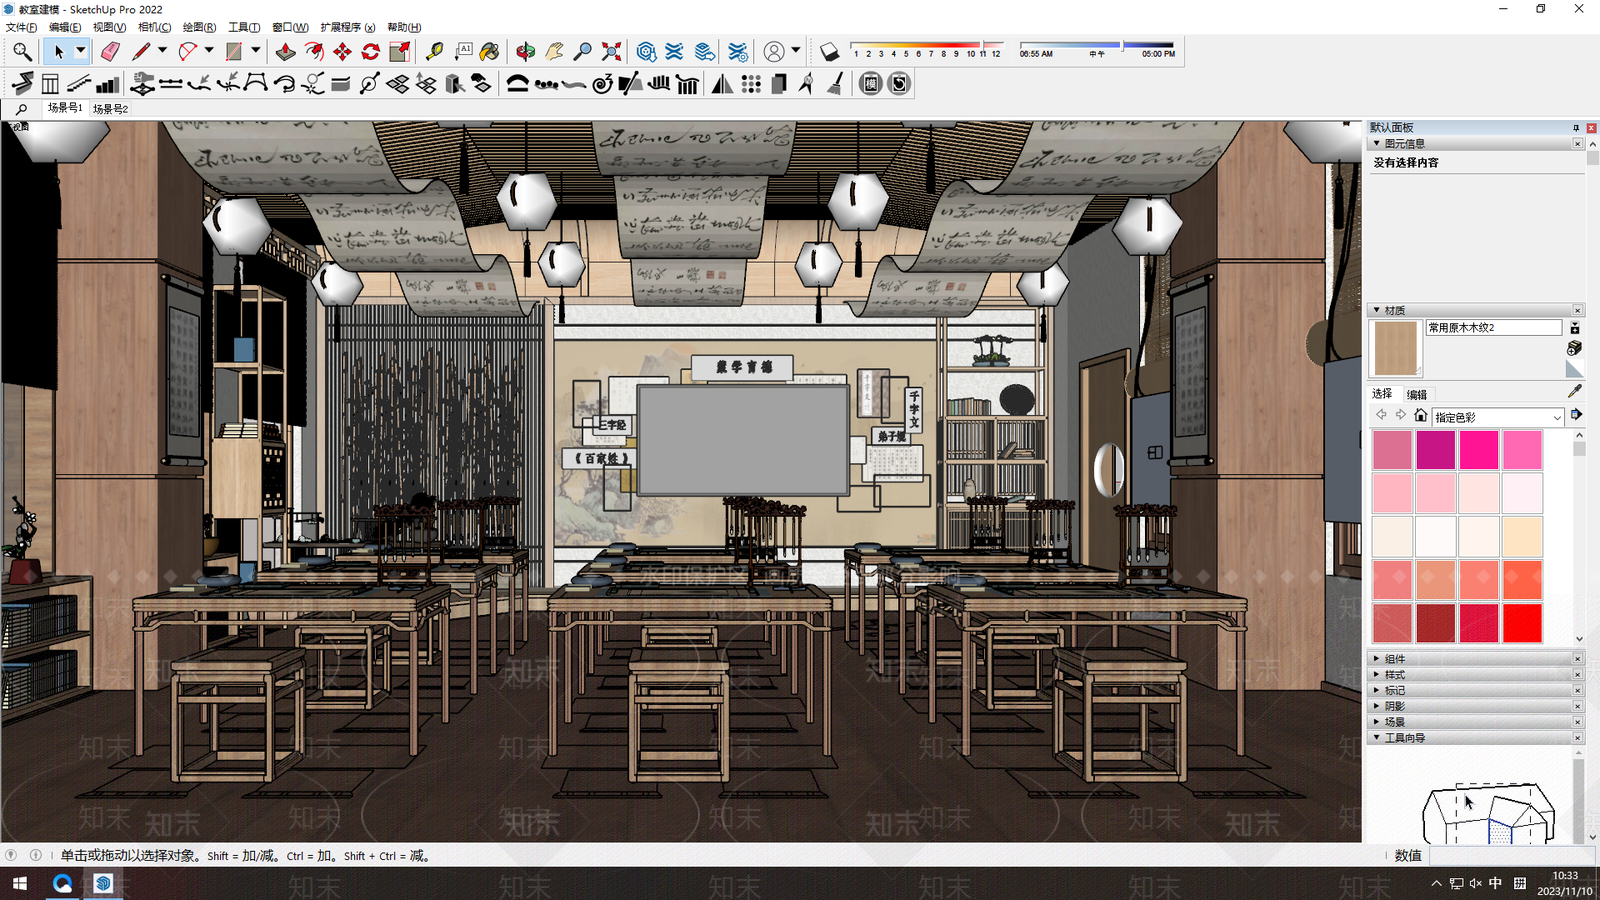Open the 文件(F) menu
Image resolution: width=1600 pixels, height=900 pixels.
(21, 27)
